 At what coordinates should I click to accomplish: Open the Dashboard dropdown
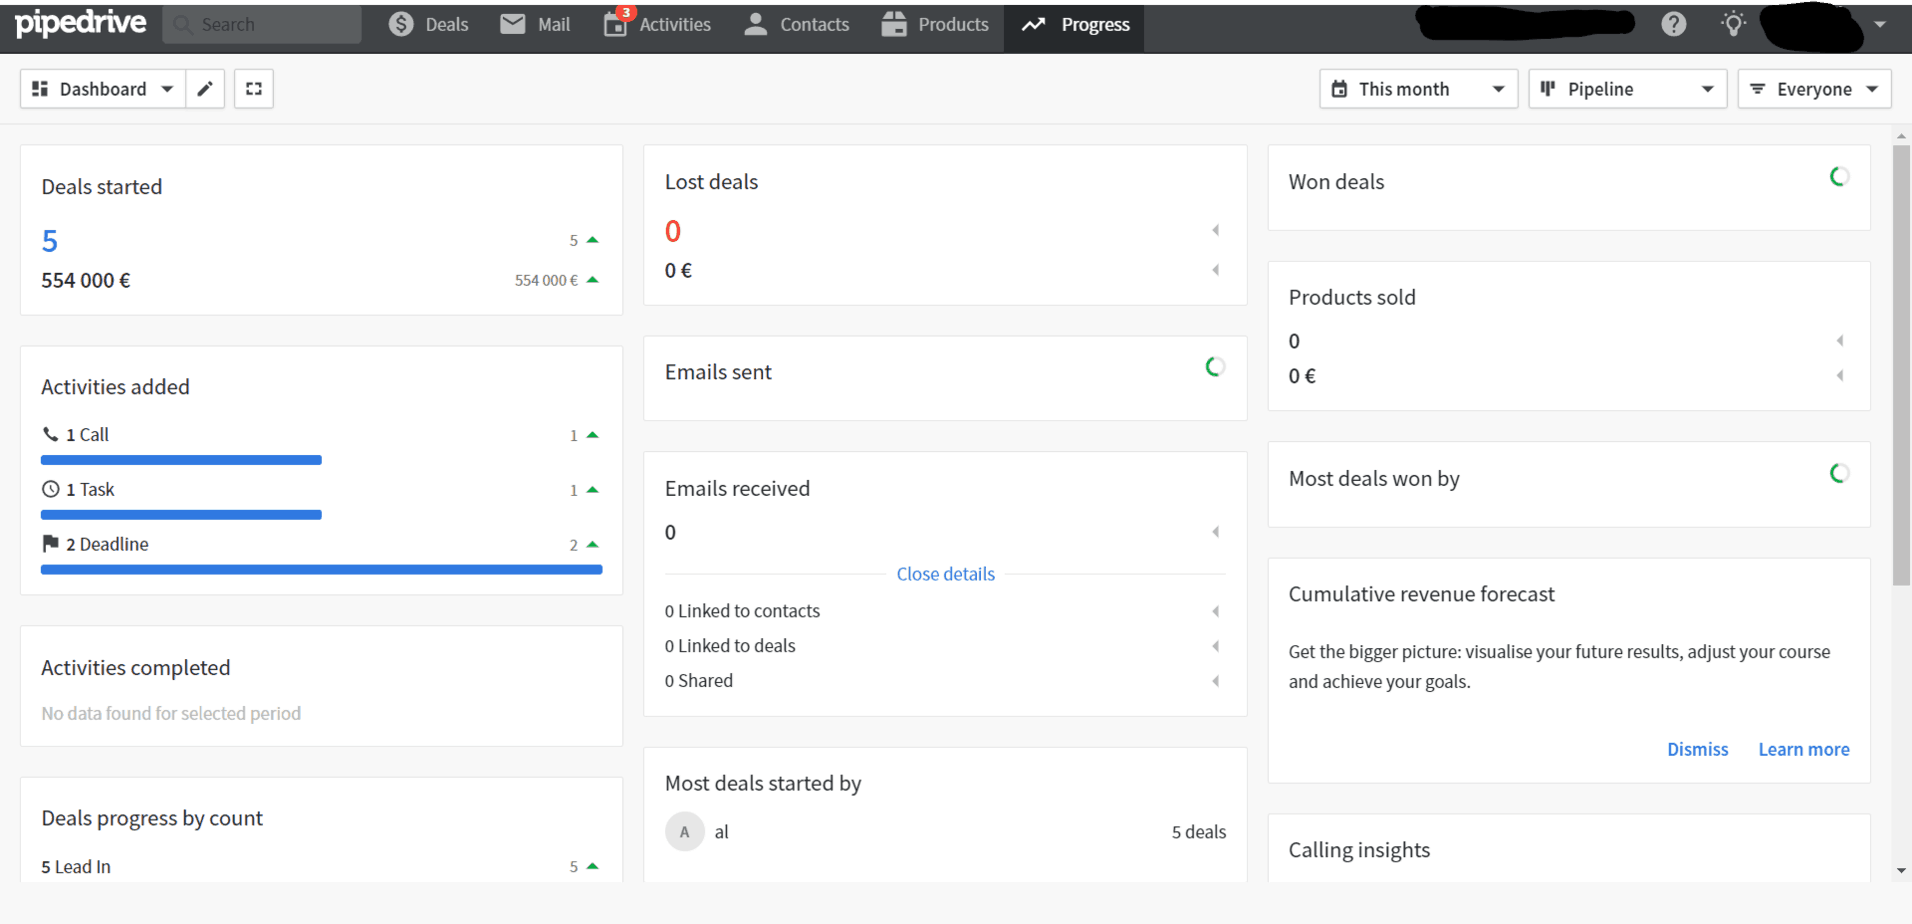point(103,89)
